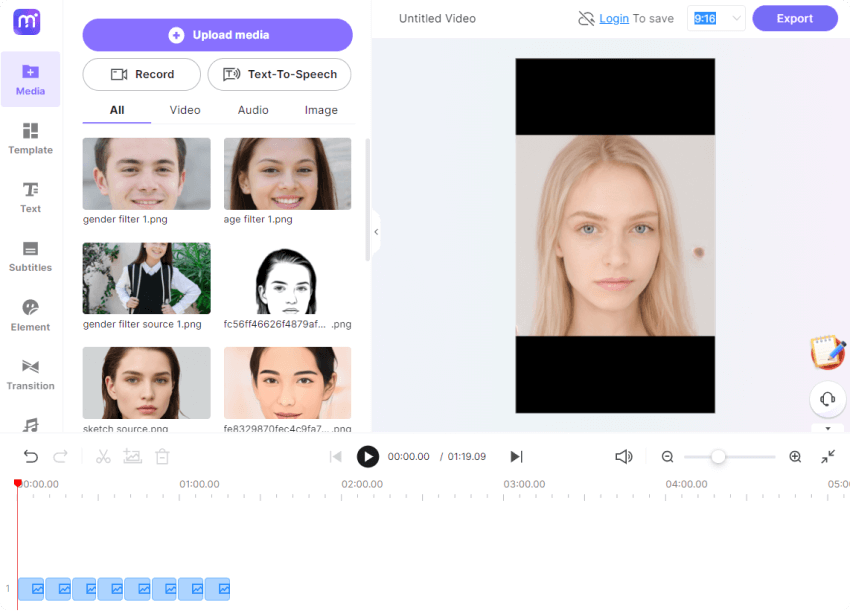Image resolution: width=850 pixels, height=611 pixels.
Task: Select the gender filter 1.png thumbnail
Action: [146, 173]
